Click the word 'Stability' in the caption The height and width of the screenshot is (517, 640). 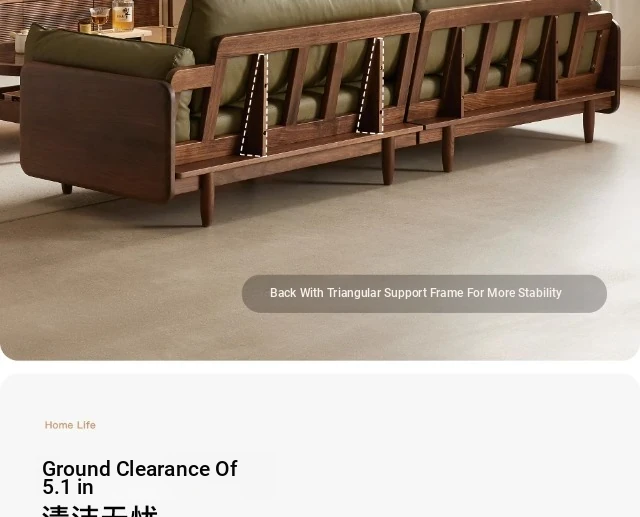pyautogui.click(x=540, y=293)
